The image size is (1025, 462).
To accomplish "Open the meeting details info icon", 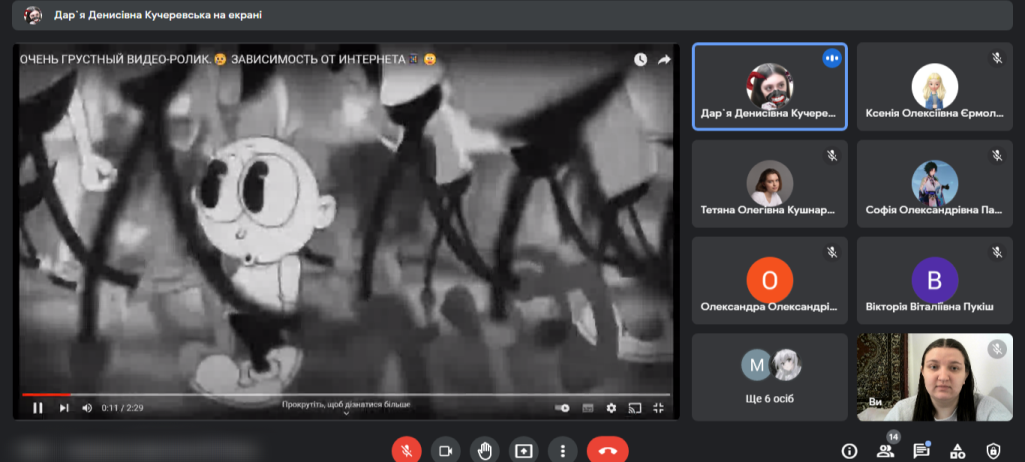I will pos(849,451).
